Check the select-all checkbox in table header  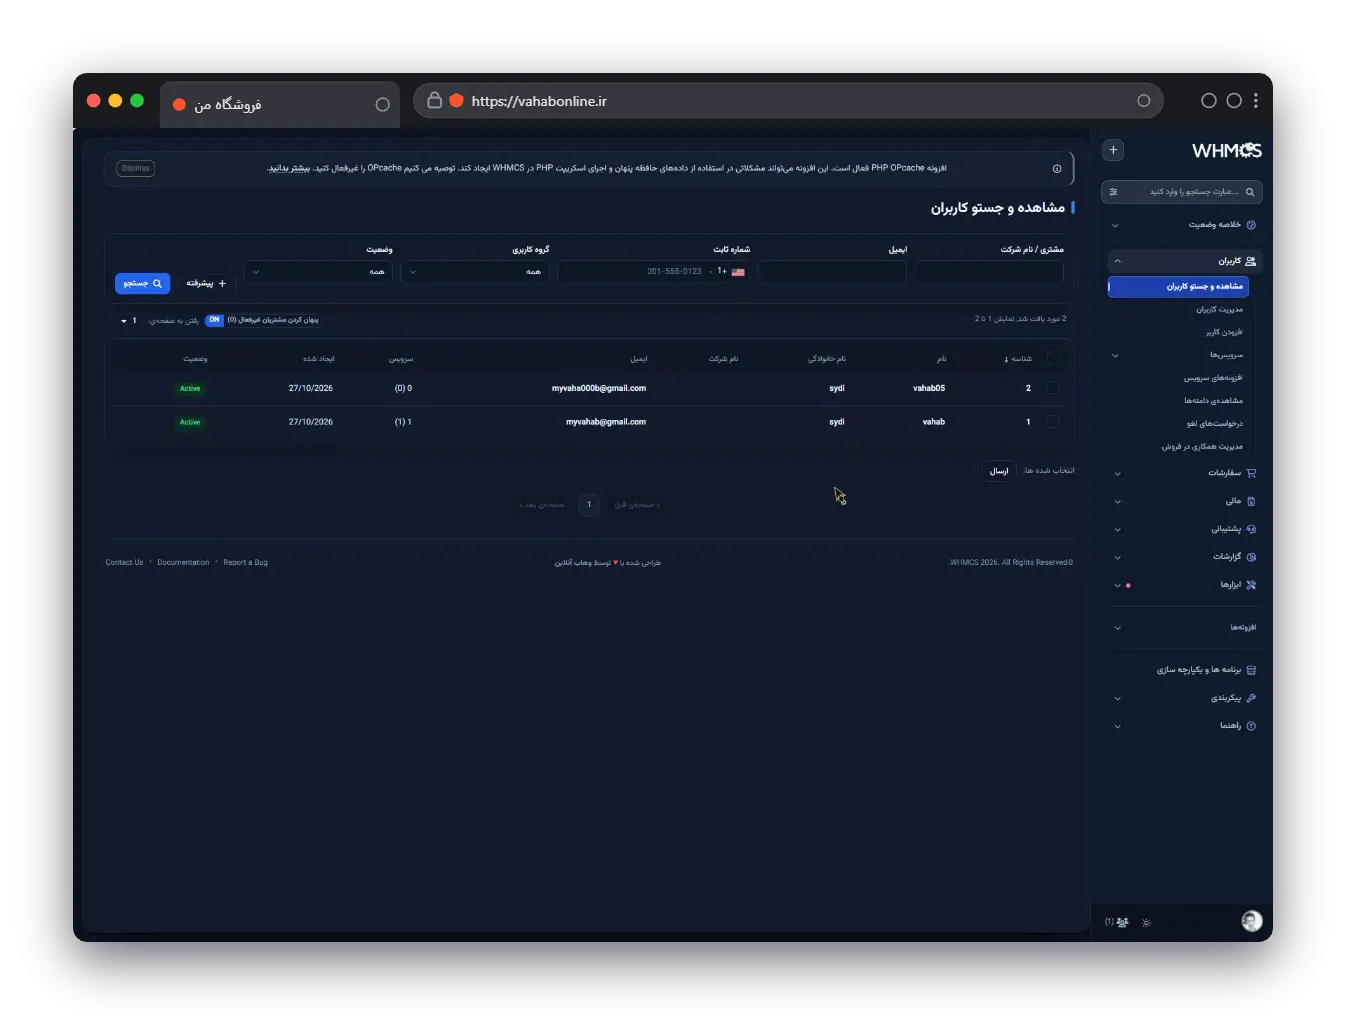[1052, 358]
